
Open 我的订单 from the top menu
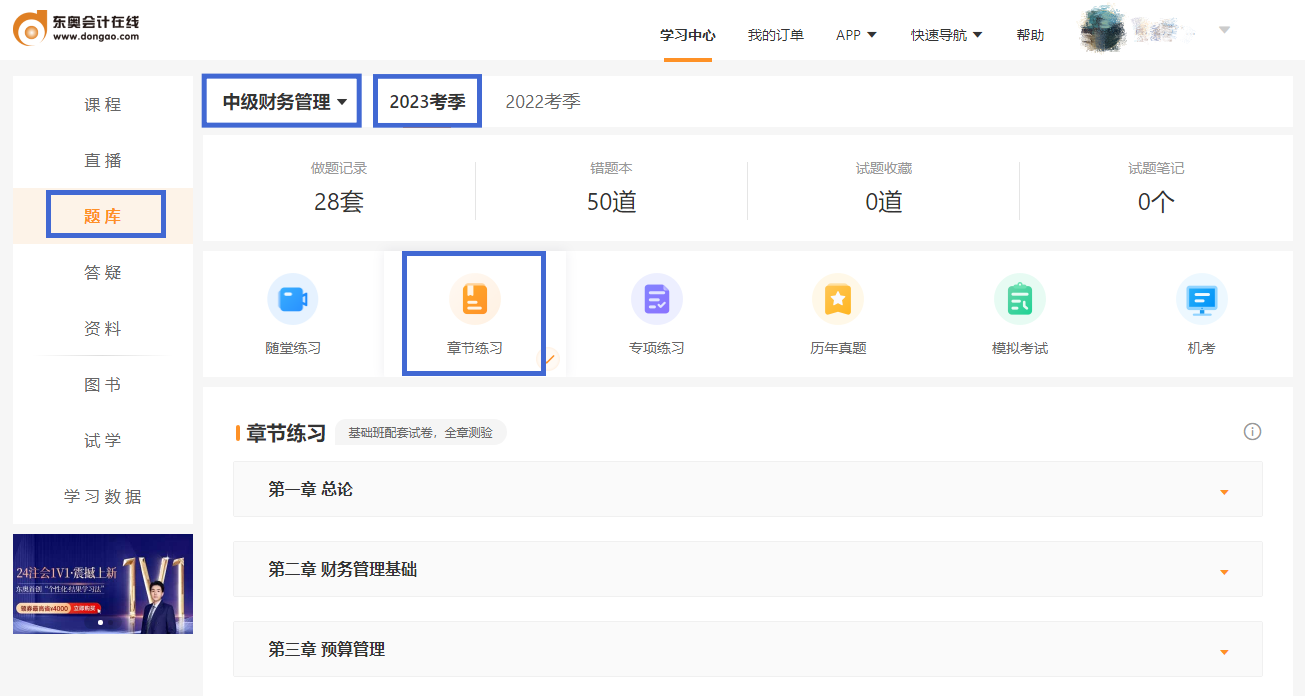[x=775, y=33]
